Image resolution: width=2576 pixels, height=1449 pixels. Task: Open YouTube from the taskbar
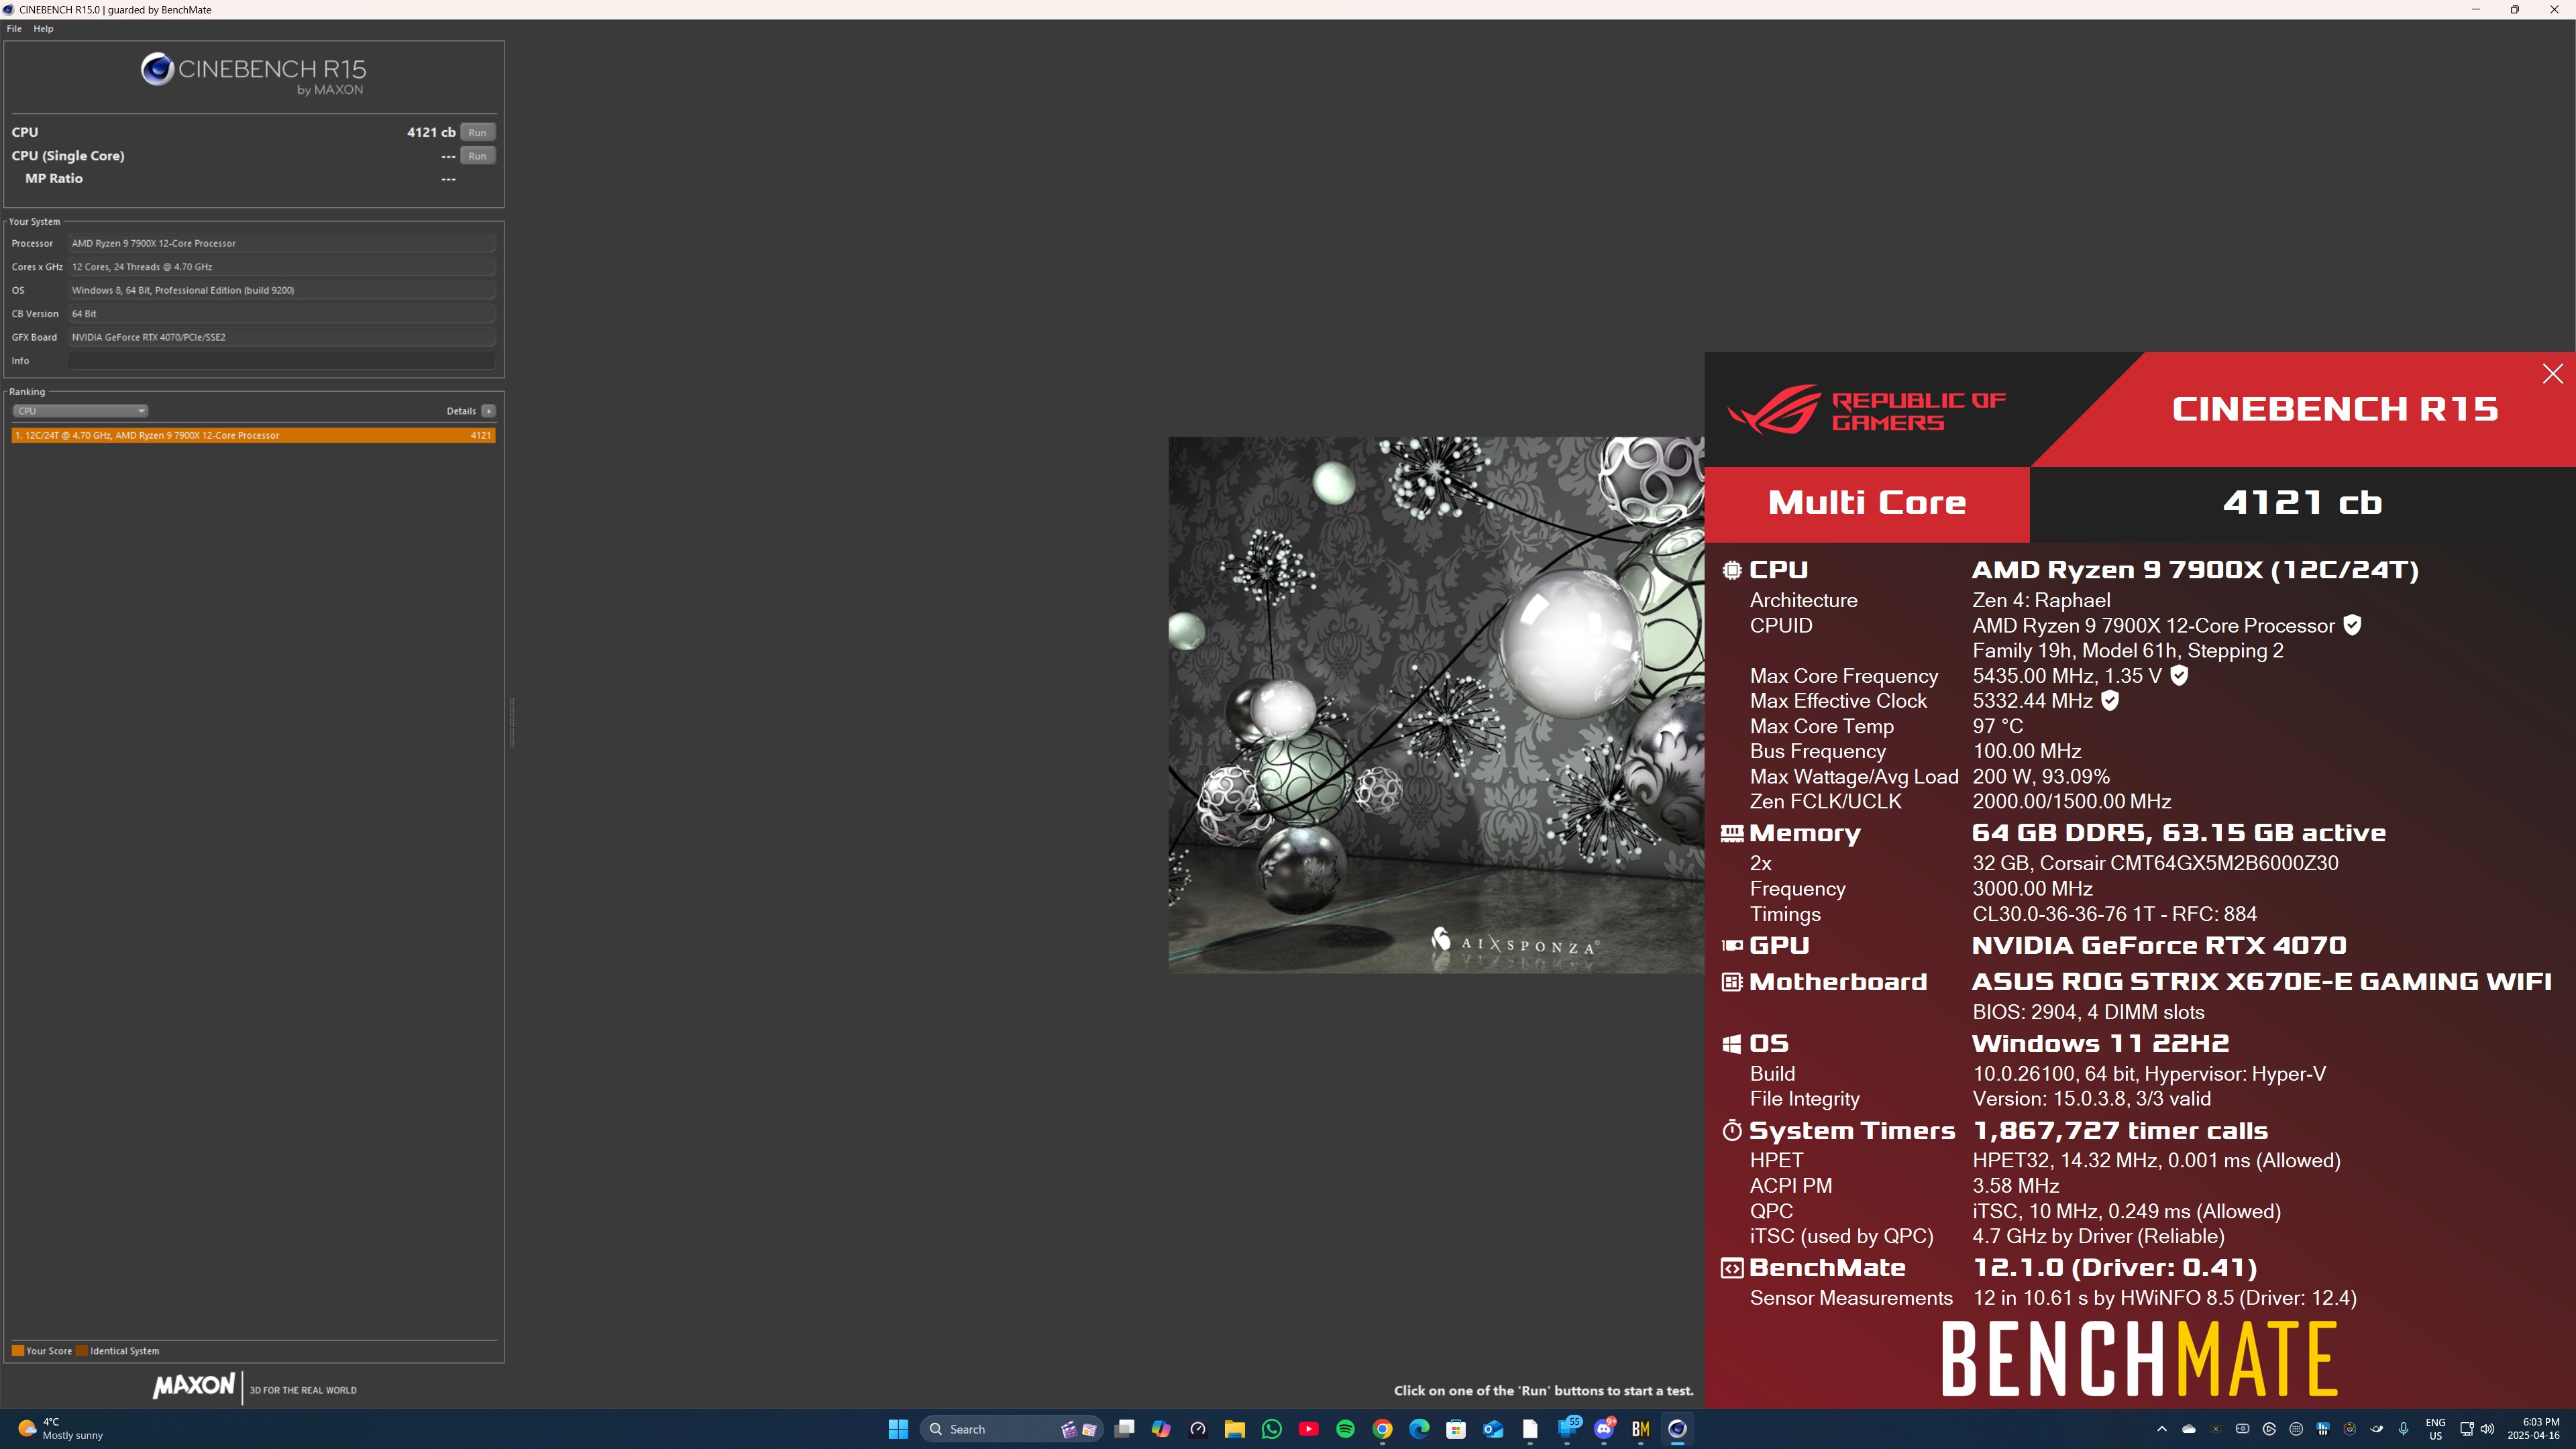[x=1308, y=1429]
